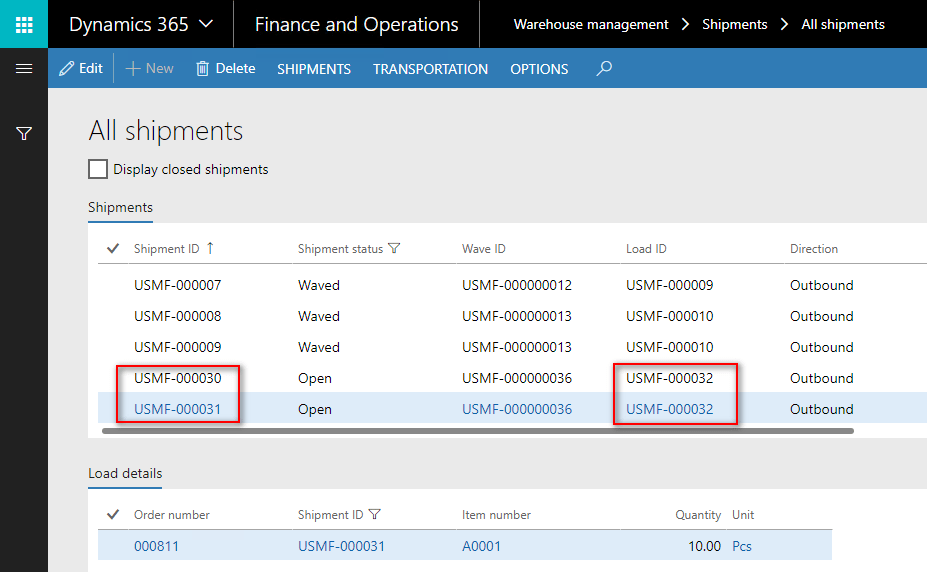Open wave link USMF-000000036 in selected row
The height and width of the screenshot is (572, 927).
click(x=517, y=409)
